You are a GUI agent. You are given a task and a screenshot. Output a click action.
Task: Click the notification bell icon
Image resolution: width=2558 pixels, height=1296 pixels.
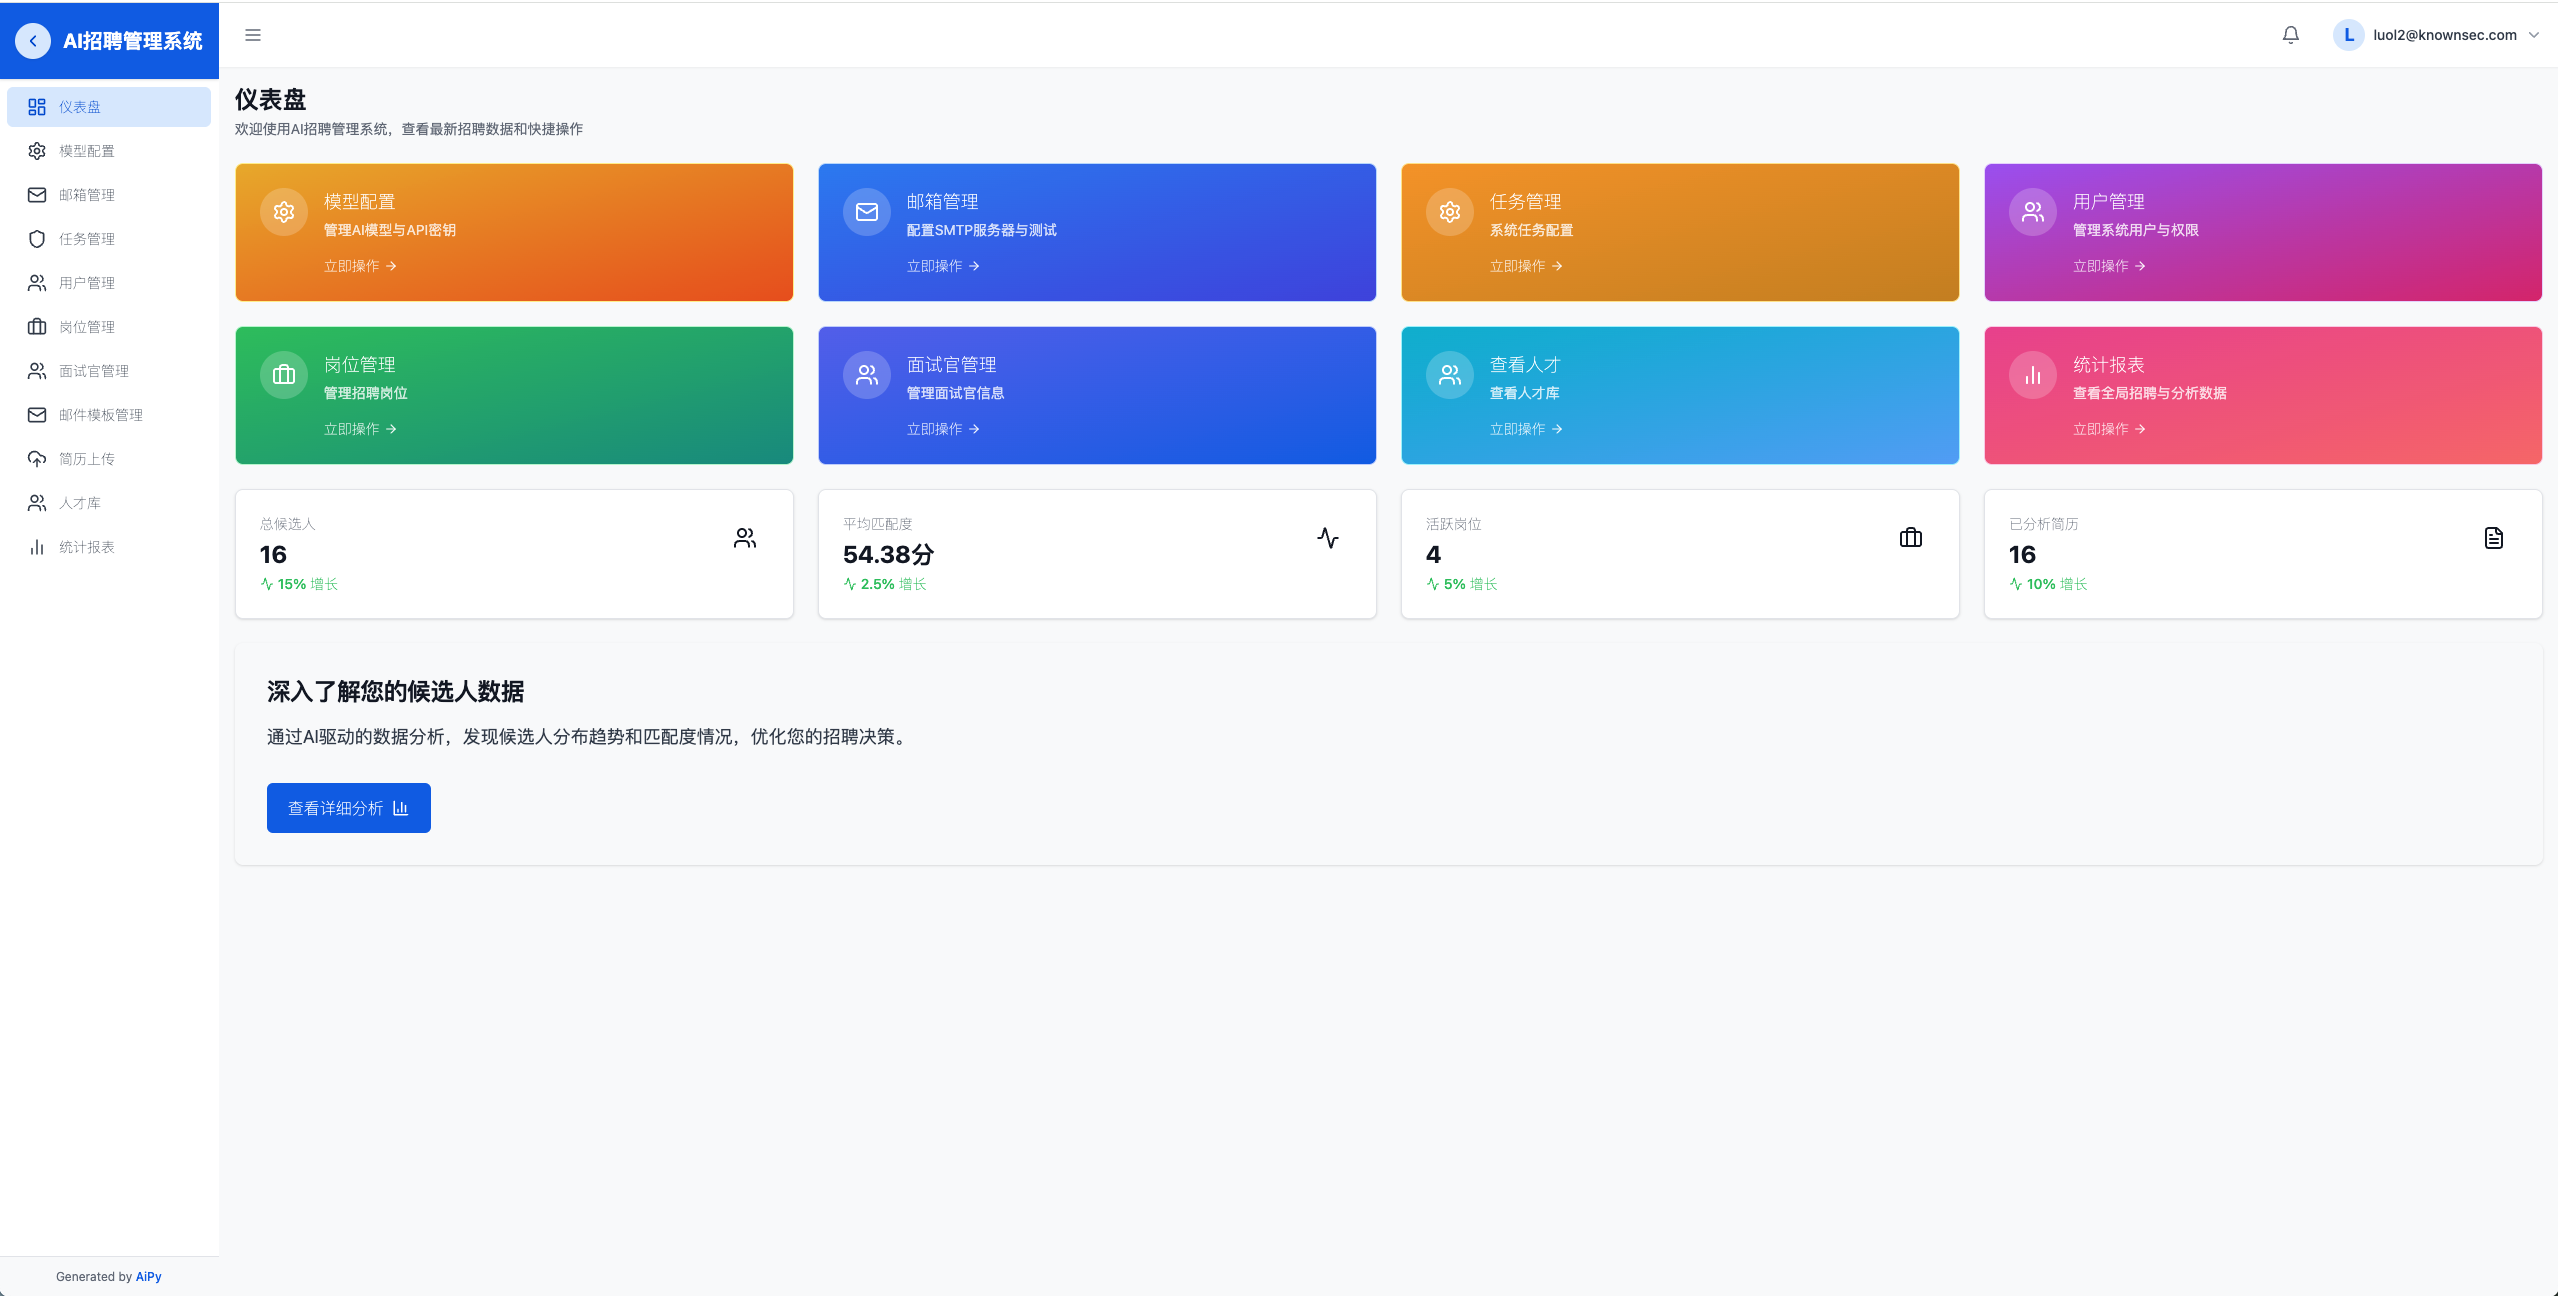click(x=2290, y=35)
